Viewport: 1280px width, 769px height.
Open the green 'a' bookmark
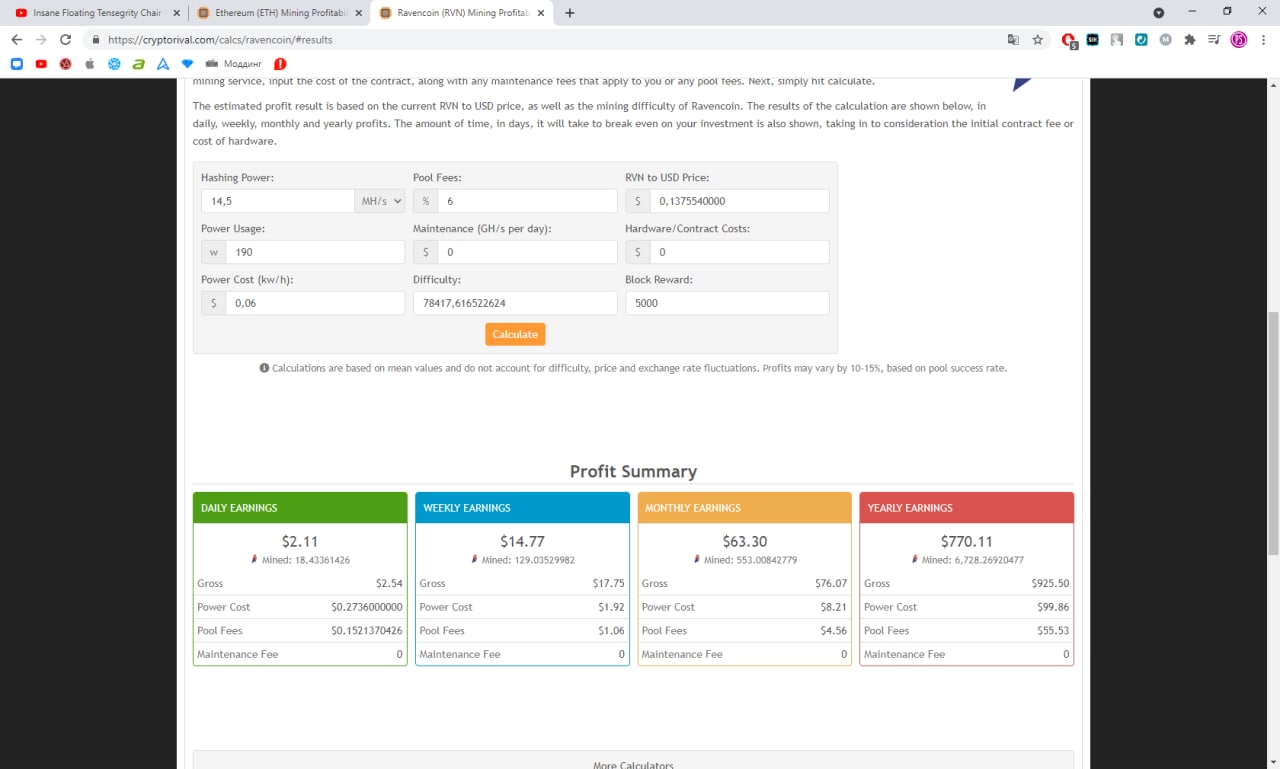tap(138, 64)
